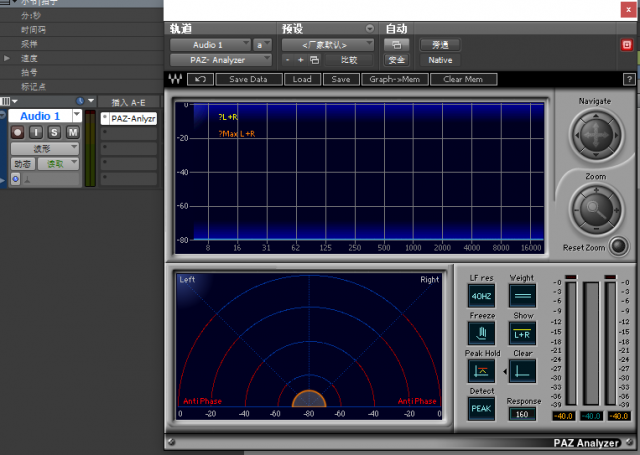Mute the Audio 1 track
Viewport: 640px width, 455px height.
73,132
